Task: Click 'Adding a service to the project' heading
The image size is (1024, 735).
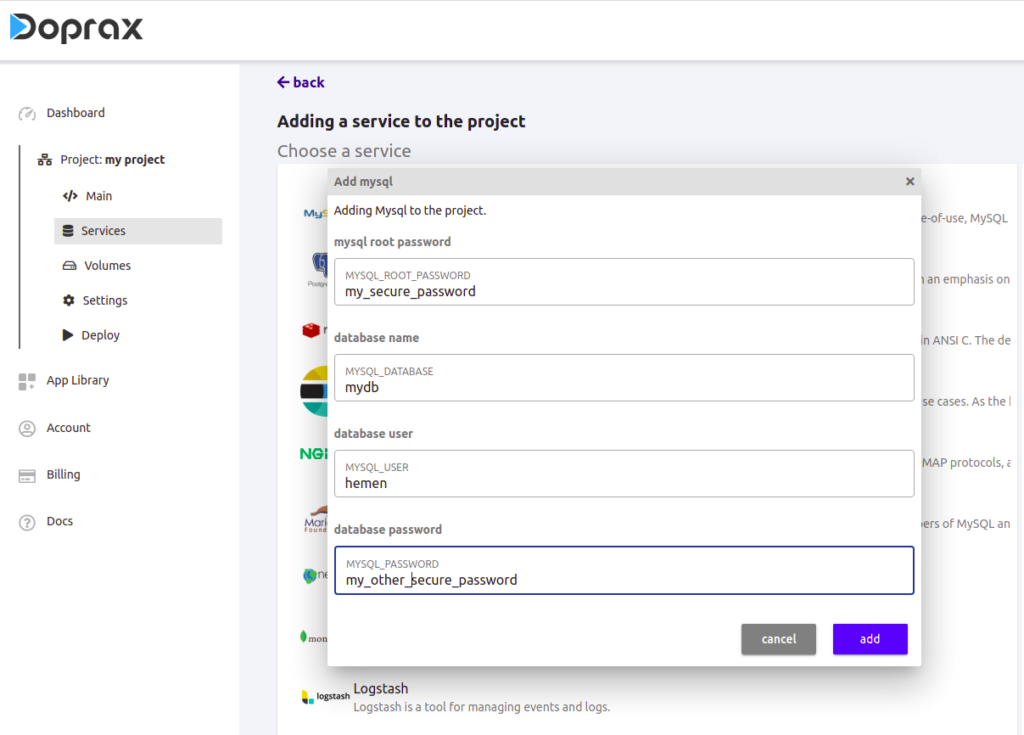Action: (401, 122)
